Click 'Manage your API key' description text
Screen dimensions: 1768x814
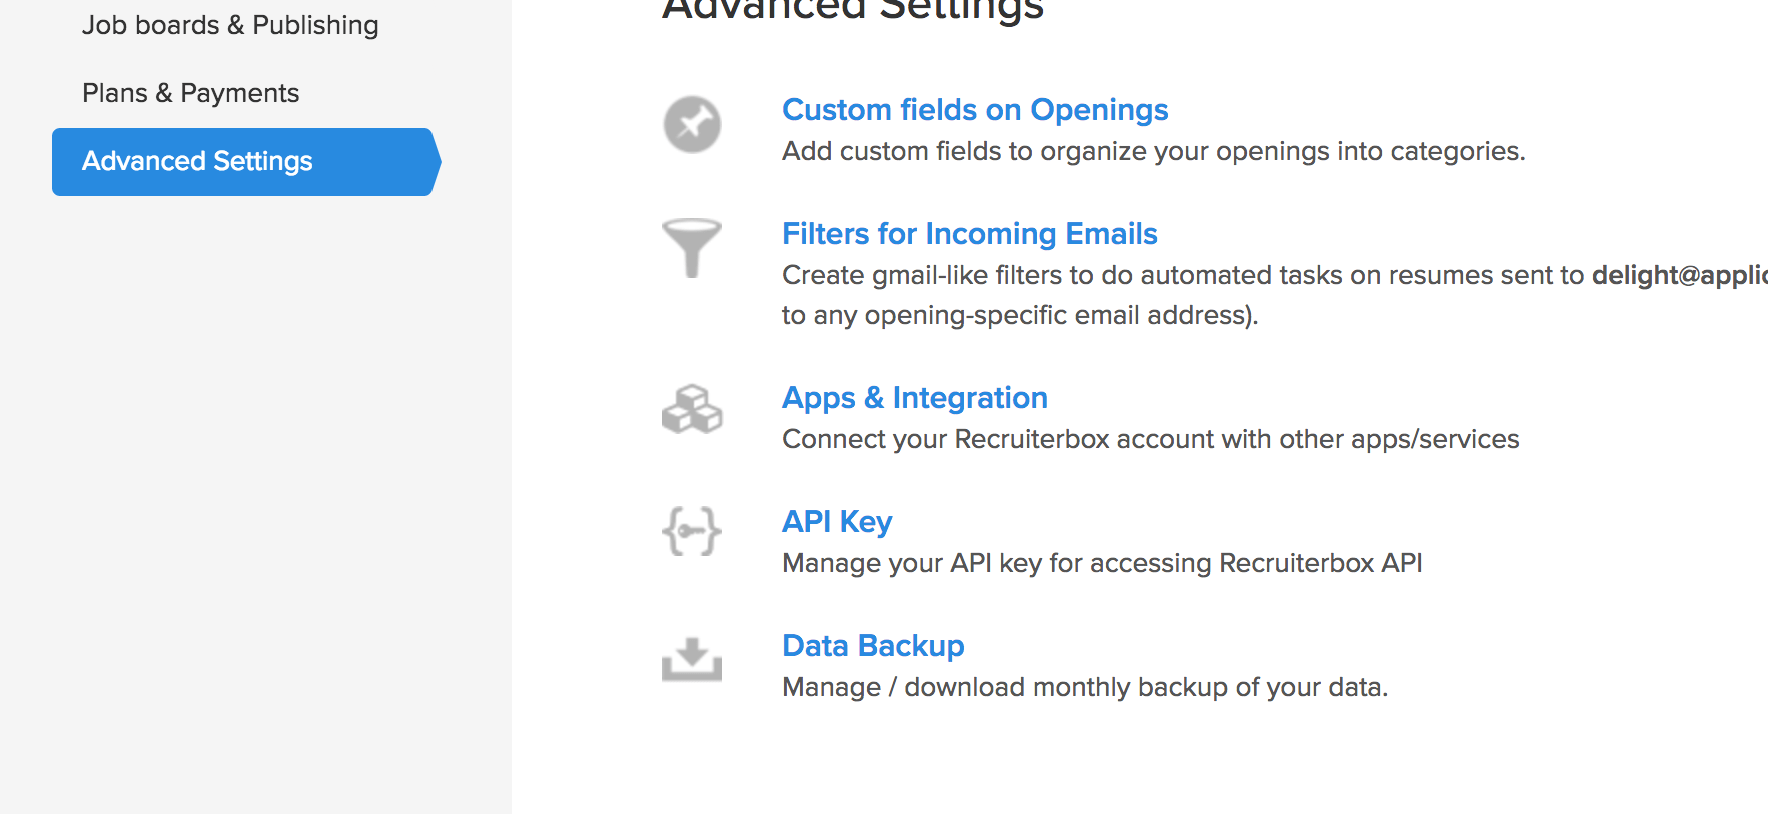[1102, 563]
